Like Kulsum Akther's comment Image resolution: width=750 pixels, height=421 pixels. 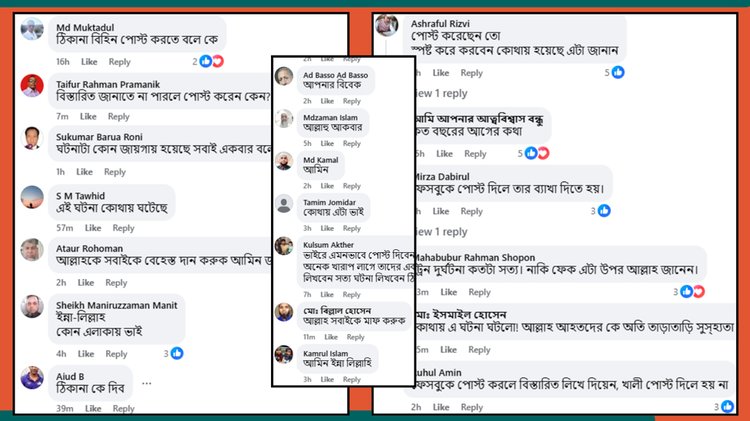[x=327, y=294]
